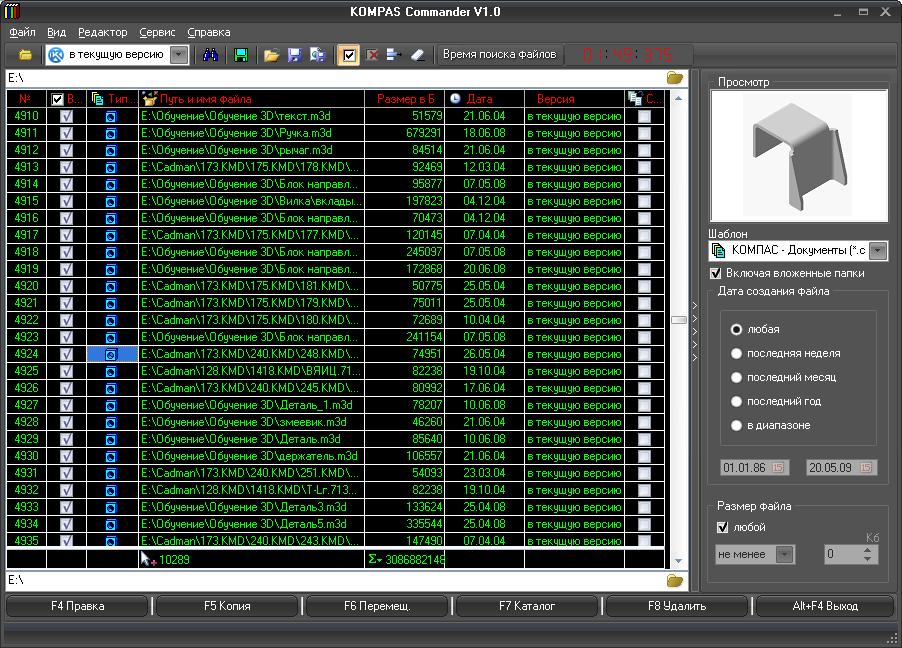Open the Шаблон КОМПАС - Документы dropdown
Screen dimensions: 902x648
pos(877,250)
